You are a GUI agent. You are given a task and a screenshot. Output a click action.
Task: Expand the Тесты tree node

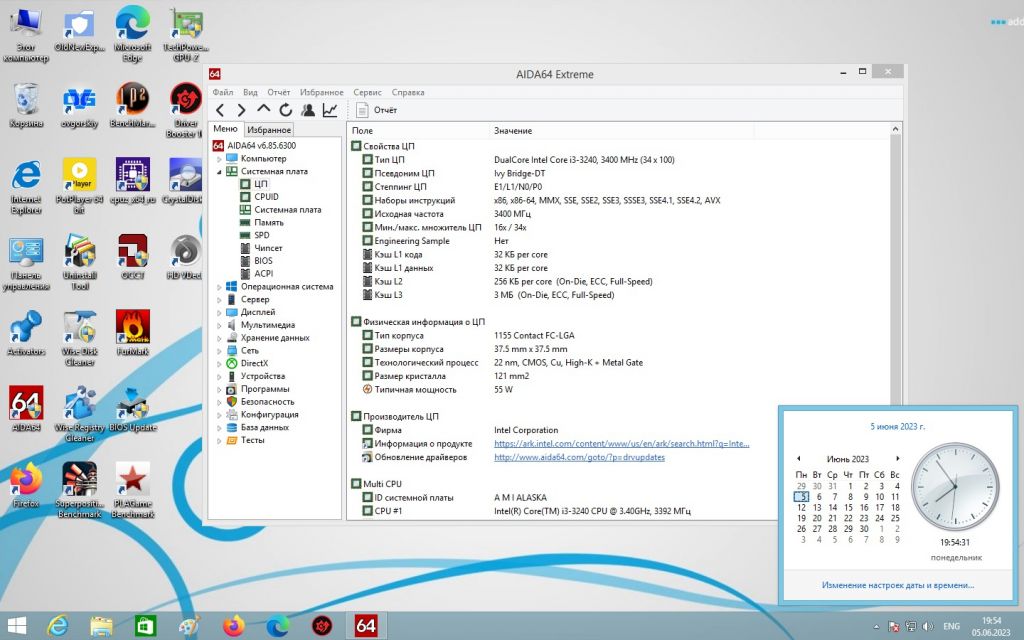point(219,440)
